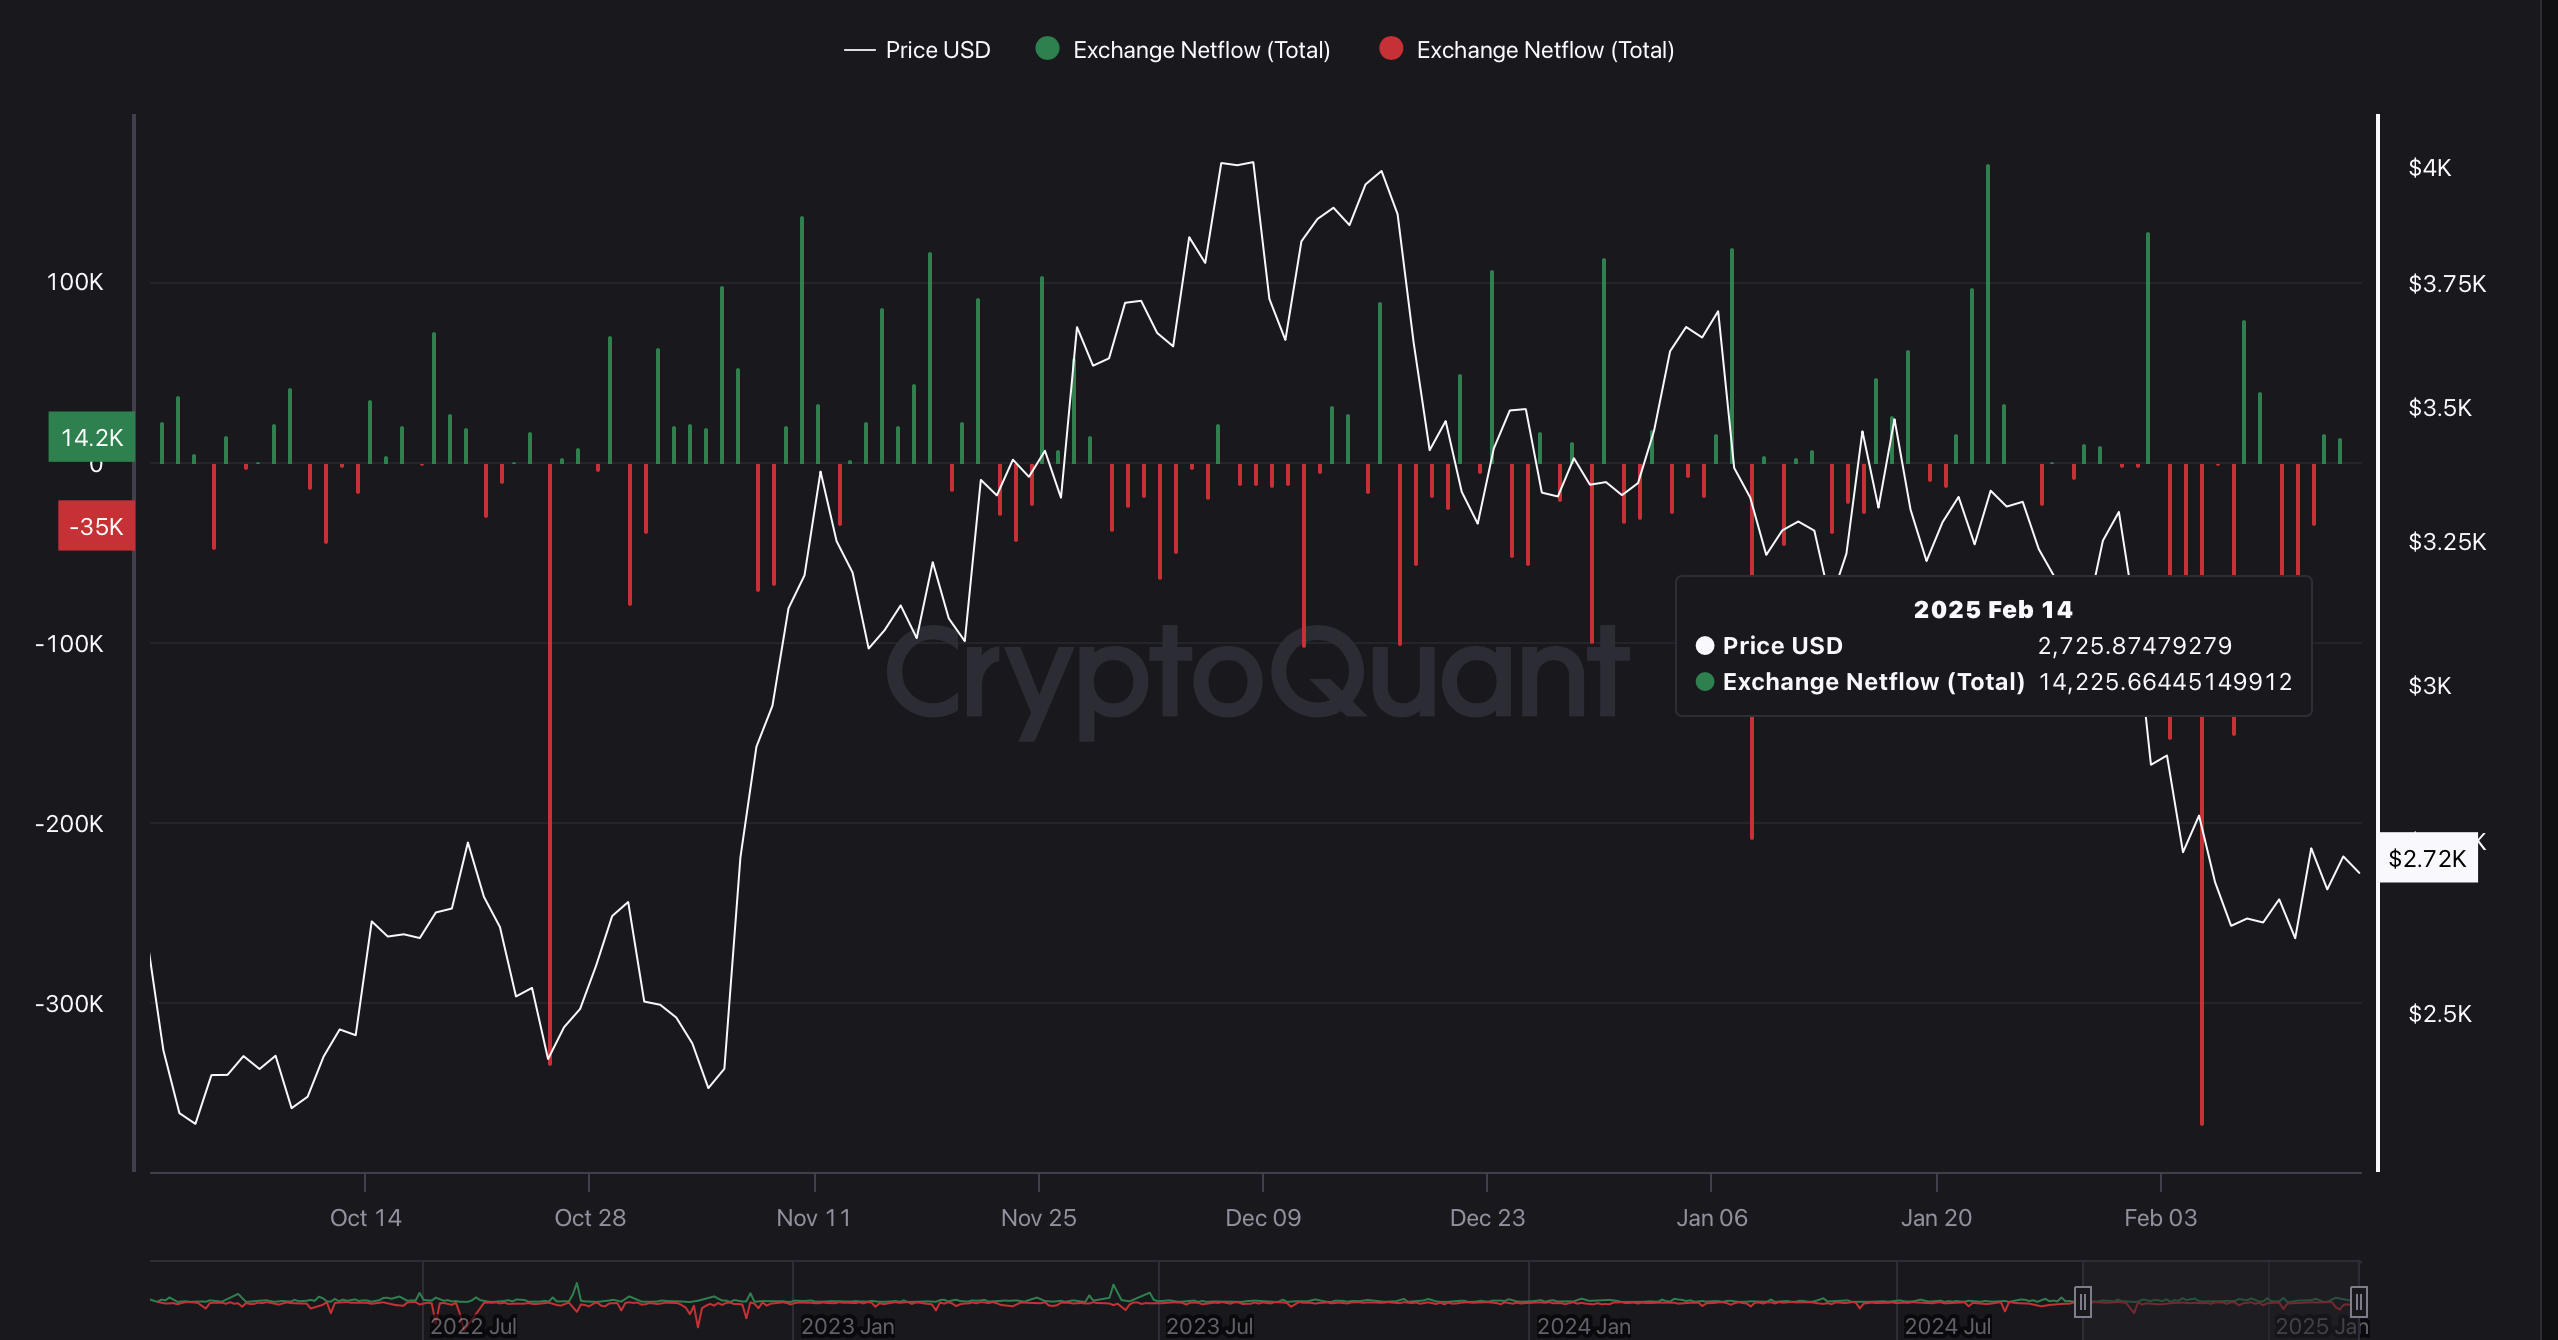Click the red -35K value badge on left axis
Viewport: 2558px width, 1340px height.
pyautogui.click(x=95, y=527)
